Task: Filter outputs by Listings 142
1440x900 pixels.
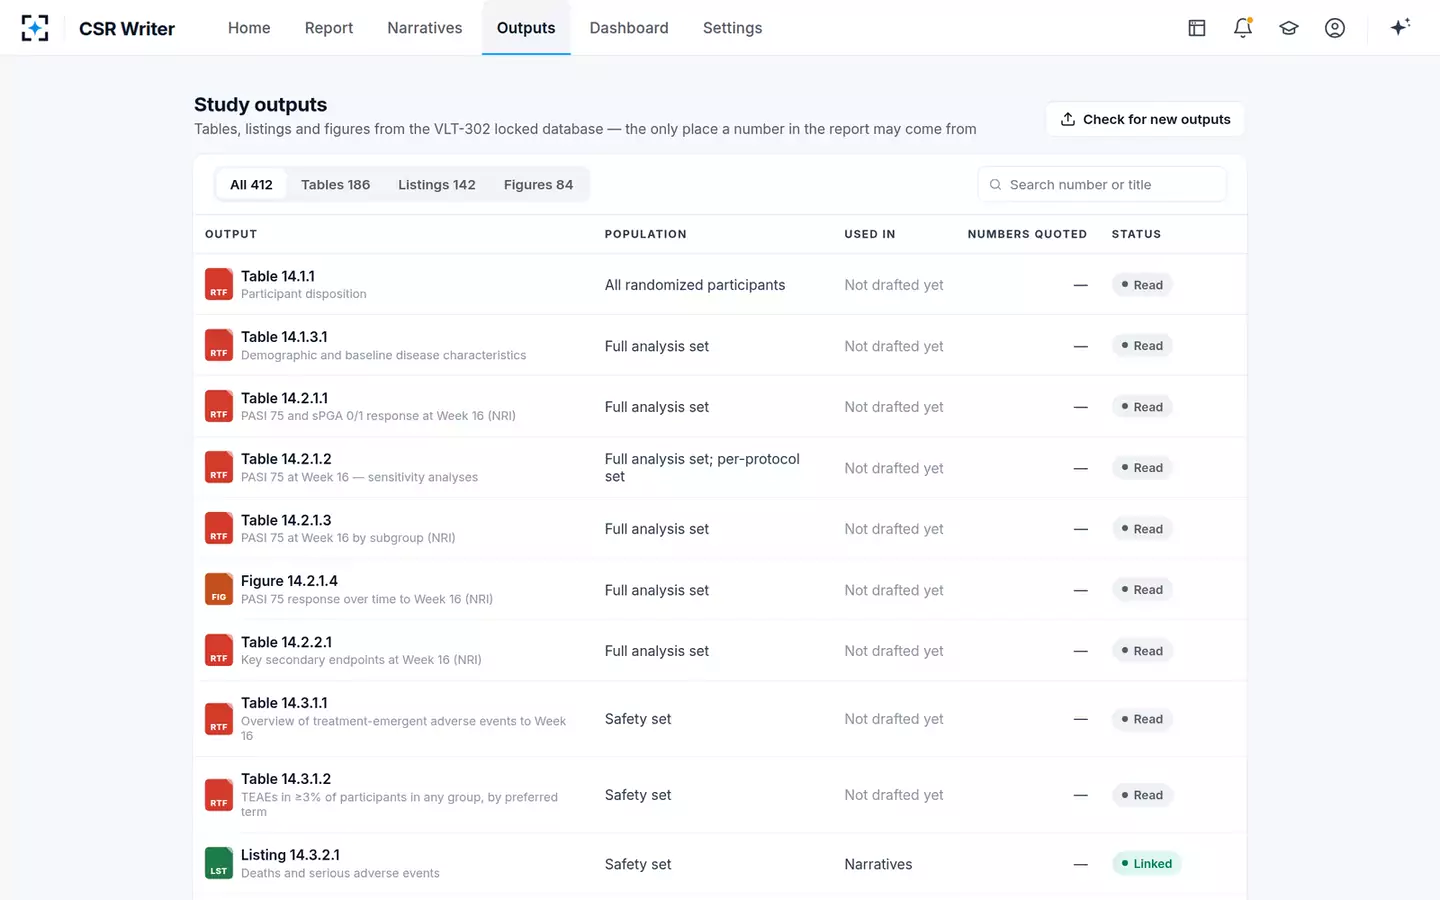Action: (437, 185)
